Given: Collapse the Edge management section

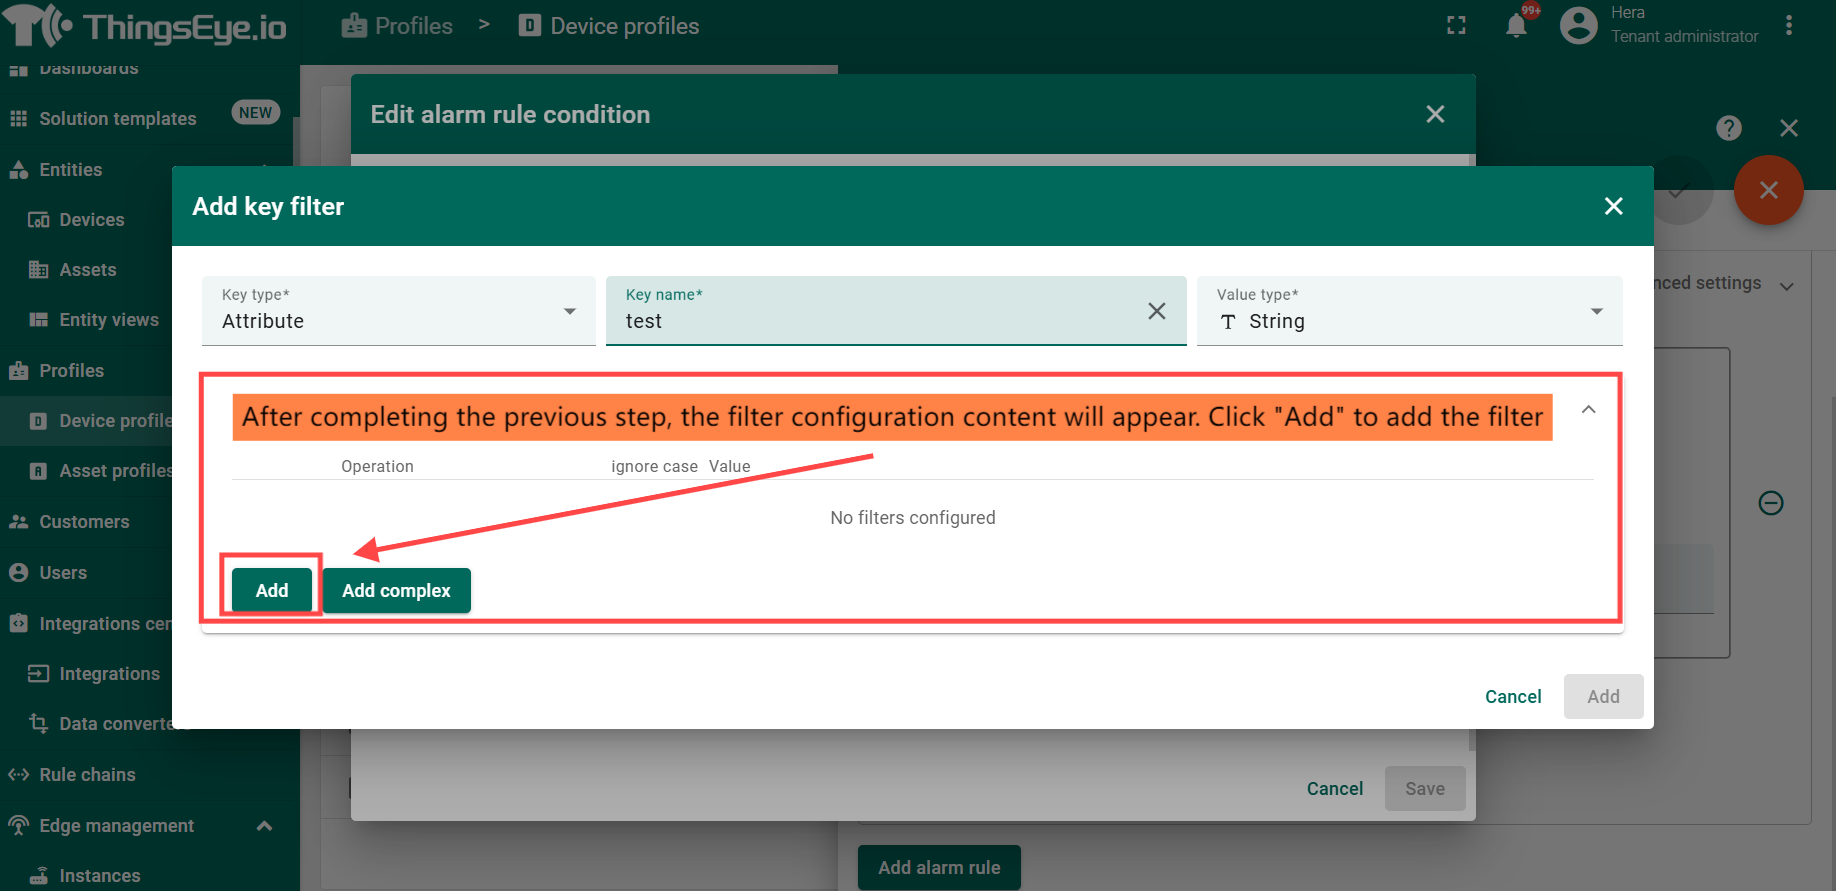Looking at the screenshot, I should (x=264, y=826).
